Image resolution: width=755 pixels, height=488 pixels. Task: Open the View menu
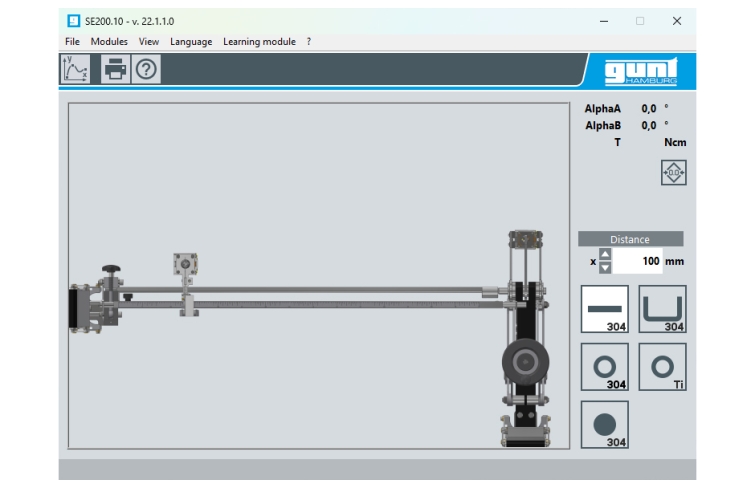point(149,41)
